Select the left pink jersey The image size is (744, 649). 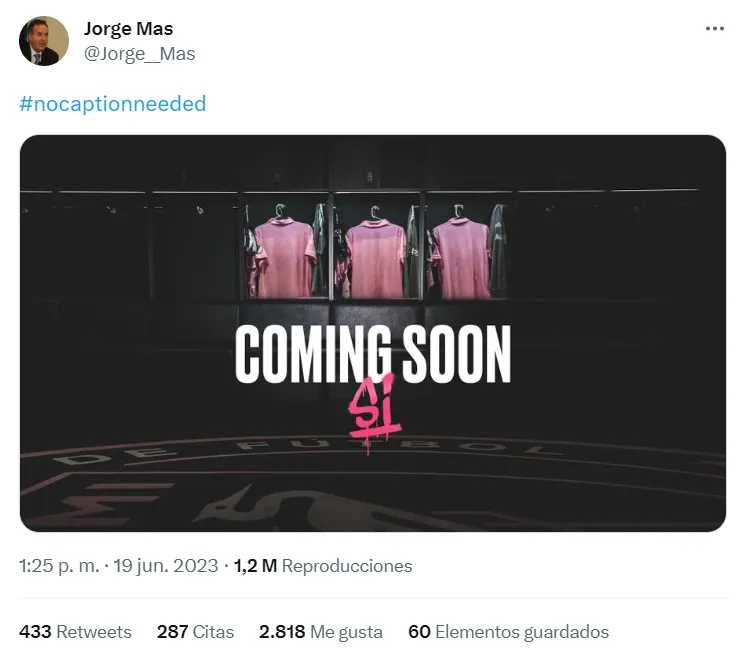click(x=285, y=257)
